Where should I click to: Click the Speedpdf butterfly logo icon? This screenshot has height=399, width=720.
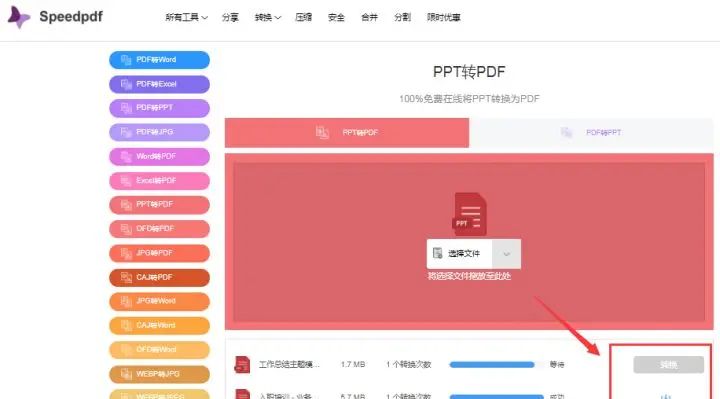click(19, 17)
